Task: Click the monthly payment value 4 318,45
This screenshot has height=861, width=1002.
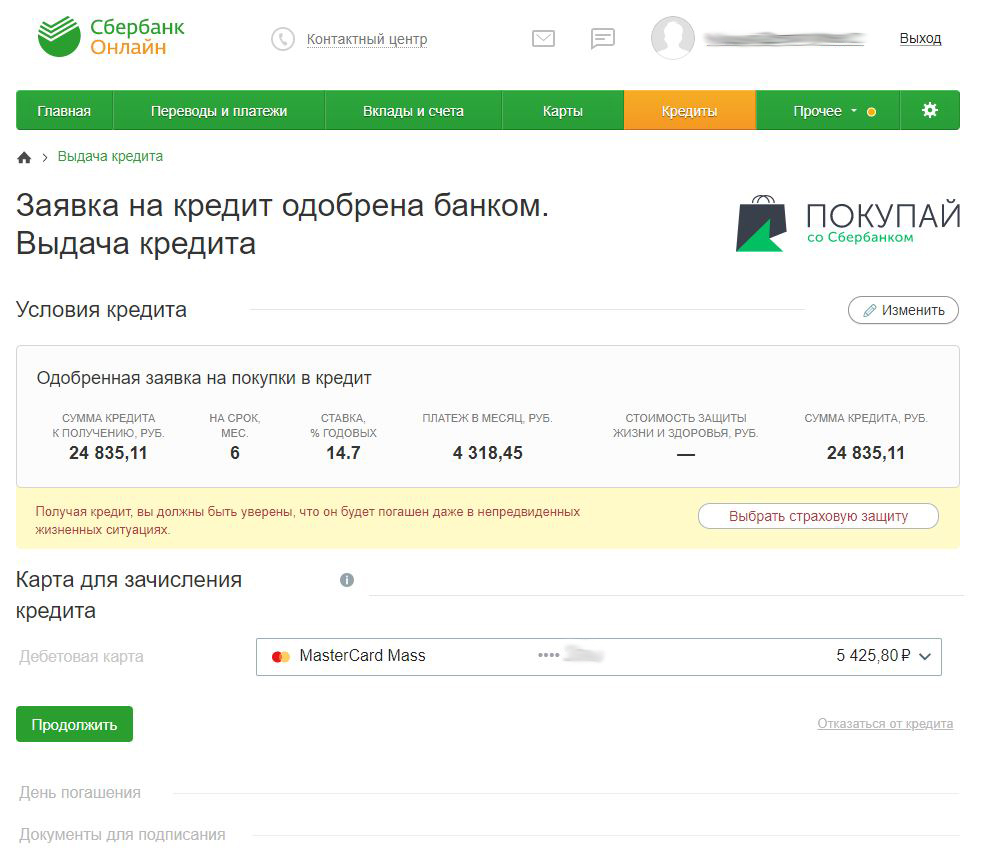Action: tap(488, 453)
